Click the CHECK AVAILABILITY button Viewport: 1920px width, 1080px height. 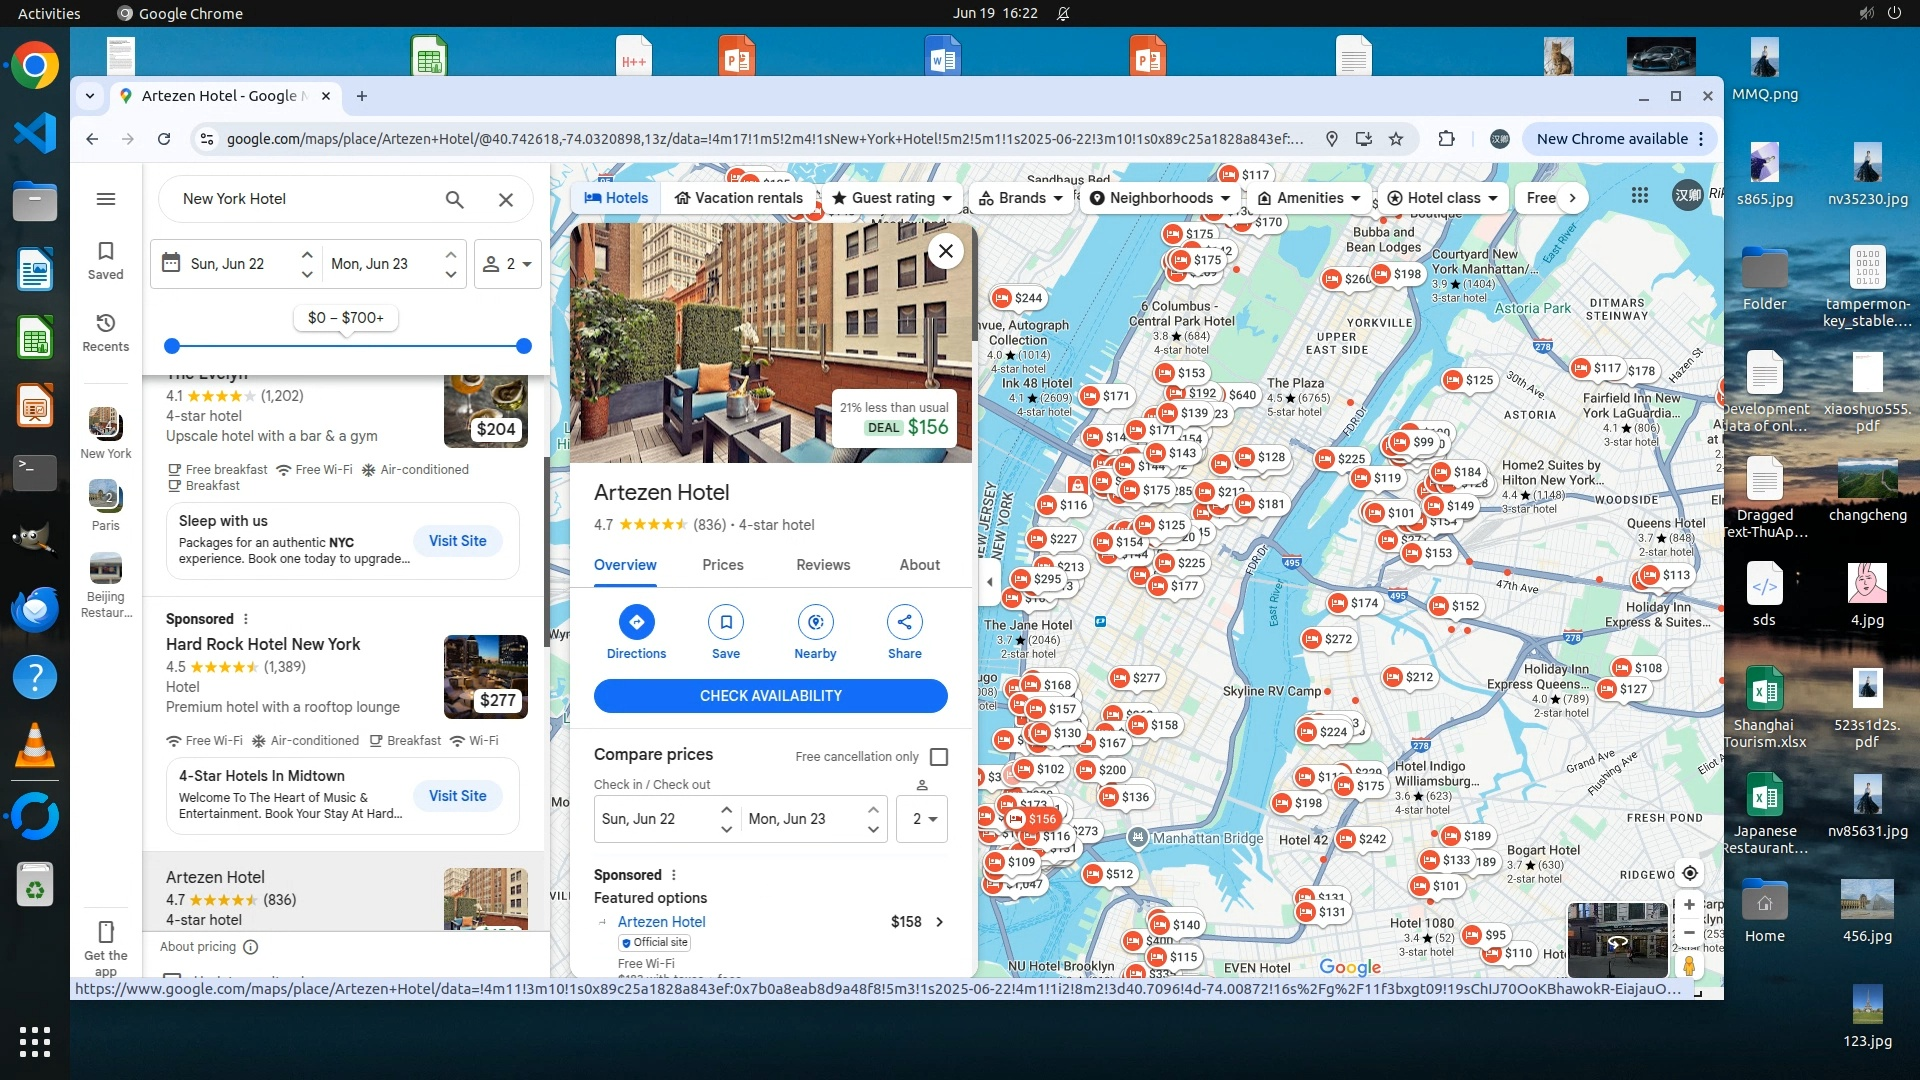pyautogui.click(x=770, y=696)
